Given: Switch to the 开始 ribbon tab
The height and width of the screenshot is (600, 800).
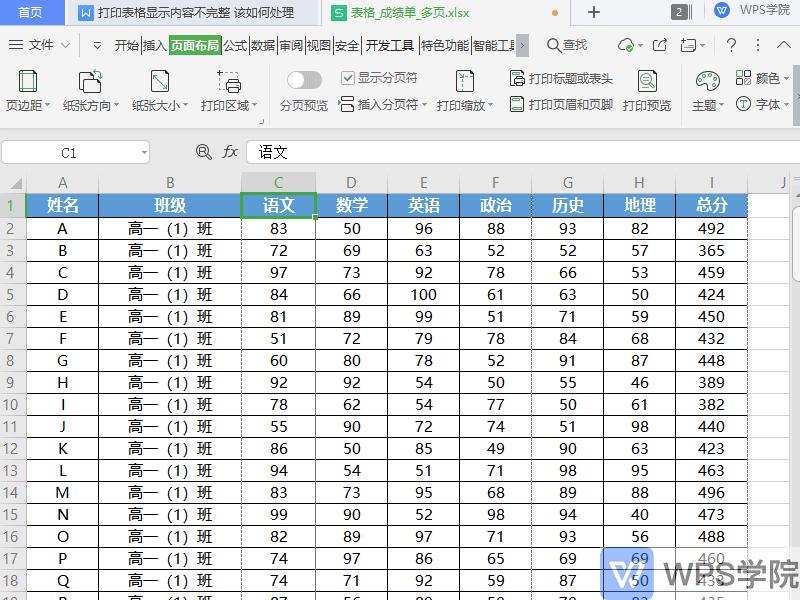Looking at the screenshot, I should [x=128, y=45].
